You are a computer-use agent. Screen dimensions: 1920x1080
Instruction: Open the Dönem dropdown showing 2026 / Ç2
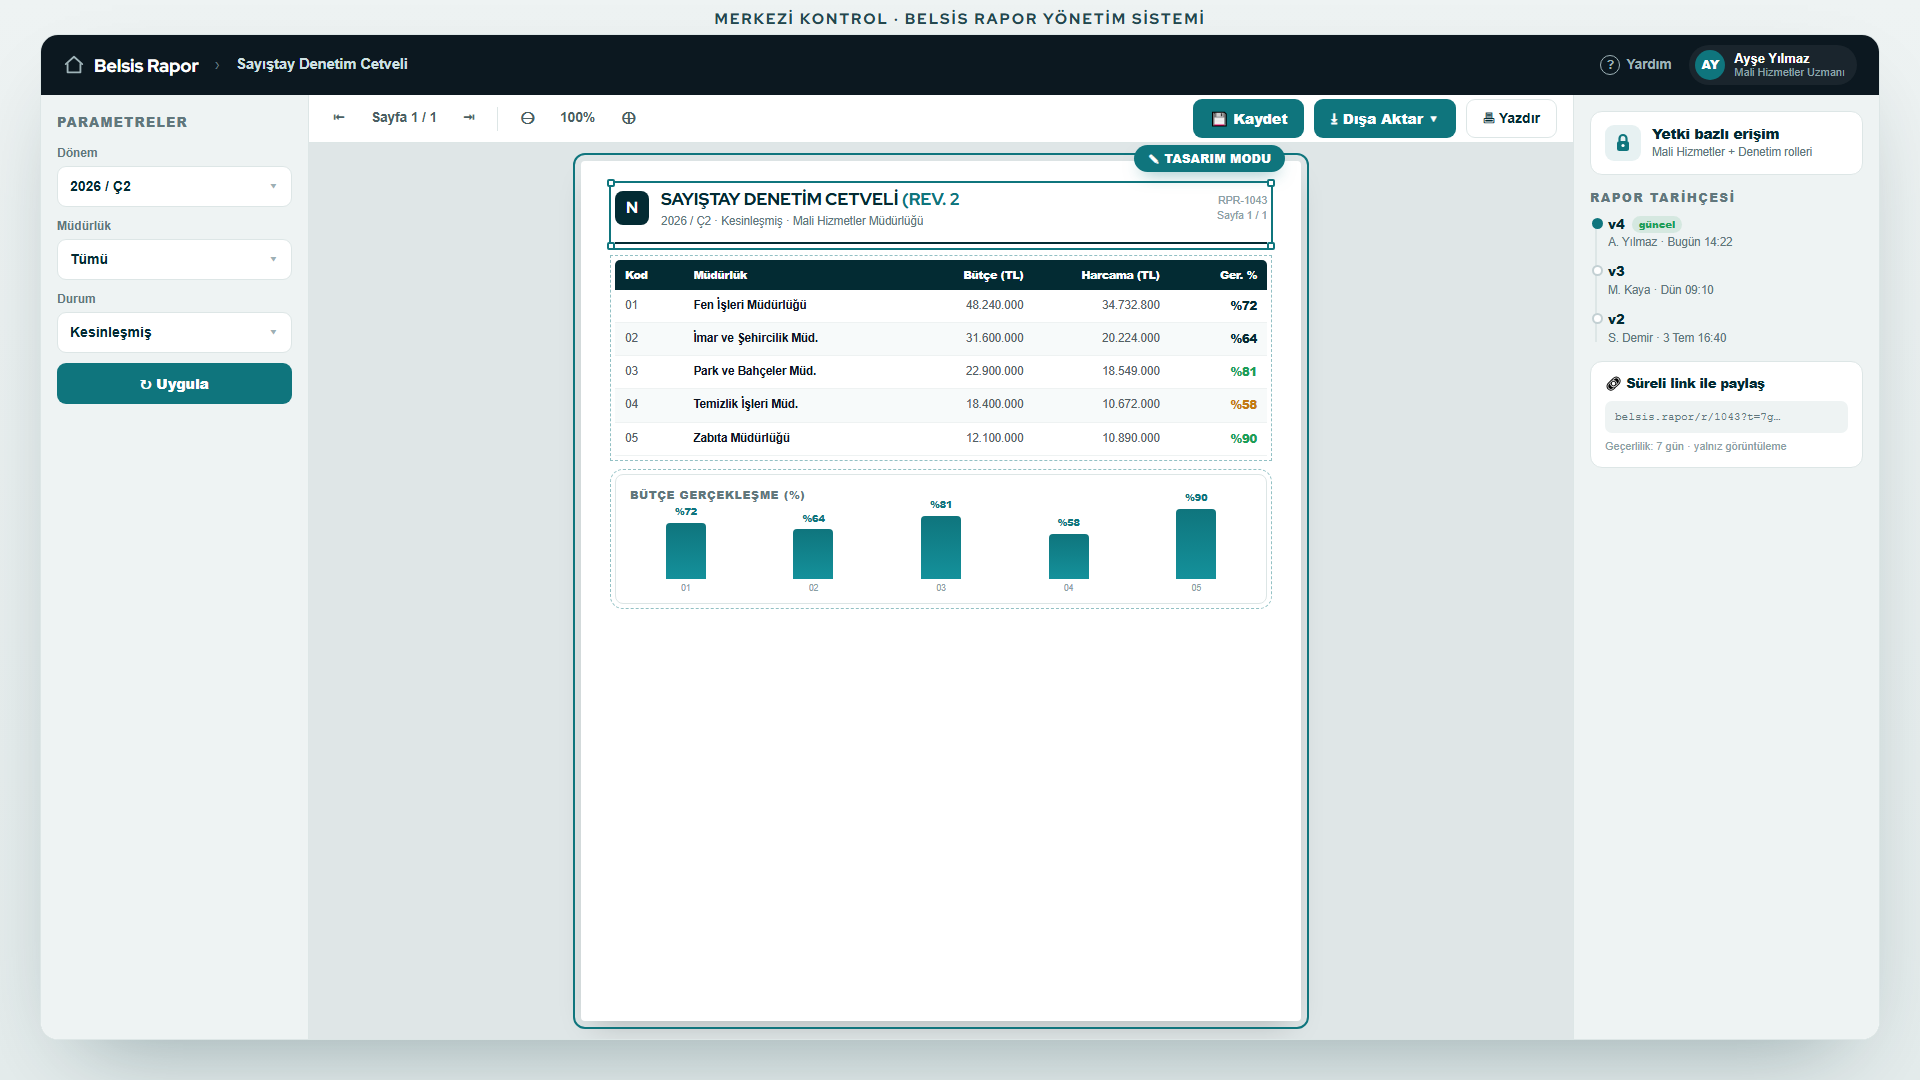(174, 187)
